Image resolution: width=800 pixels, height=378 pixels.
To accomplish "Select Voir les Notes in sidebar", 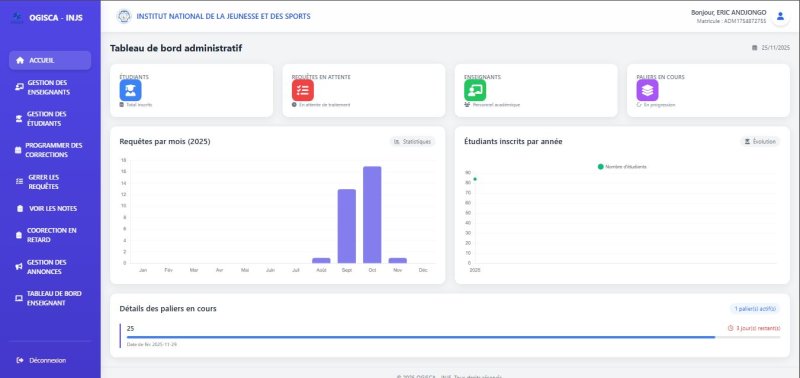I will click(x=50, y=209).
